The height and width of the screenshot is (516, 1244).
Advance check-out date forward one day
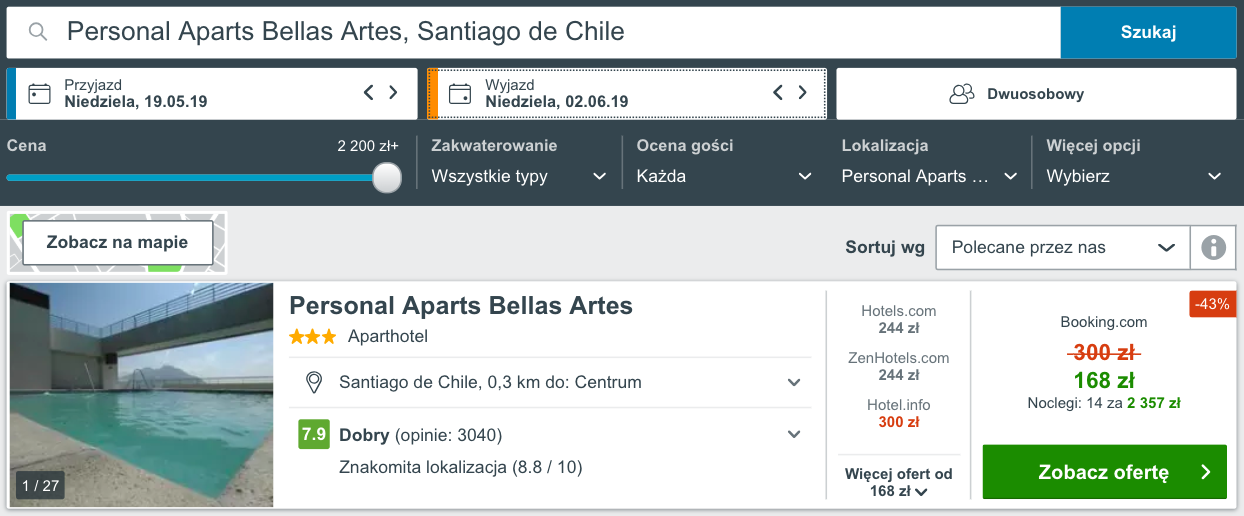point(803,93)
